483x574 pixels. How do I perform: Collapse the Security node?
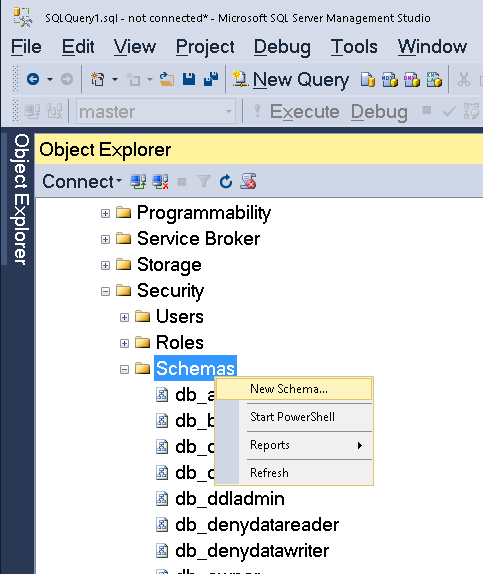(x=105, y=291)
